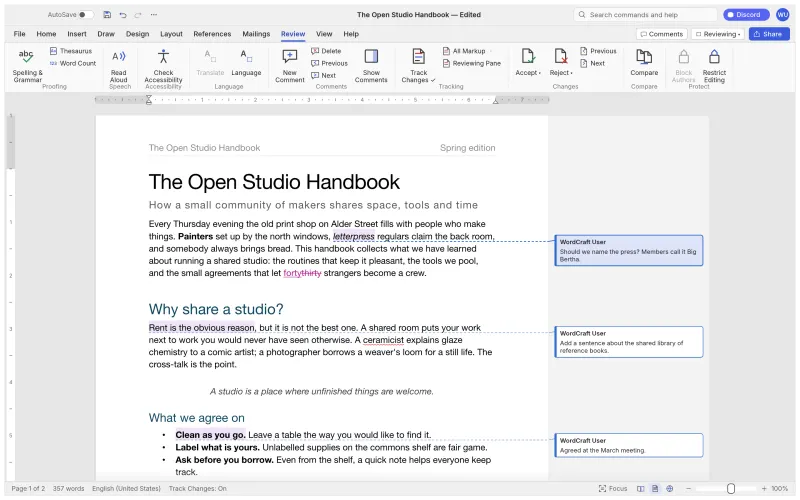Open the Thesaurus
The width and height of the screenshot is (800, 500).
70,51
